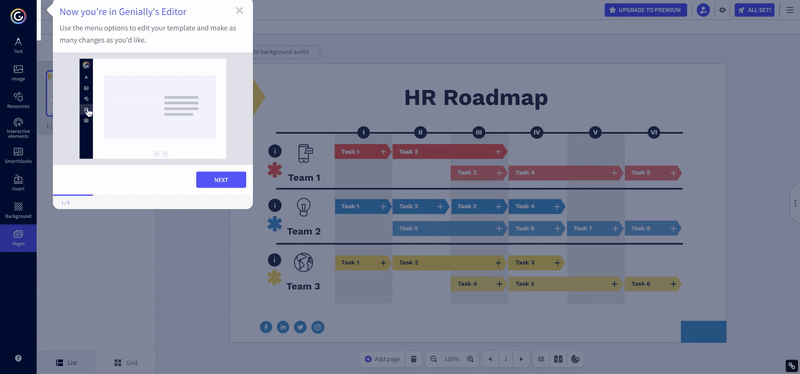
Task: Zoom in with plus magnifier
Action: [x=470, y=359]
